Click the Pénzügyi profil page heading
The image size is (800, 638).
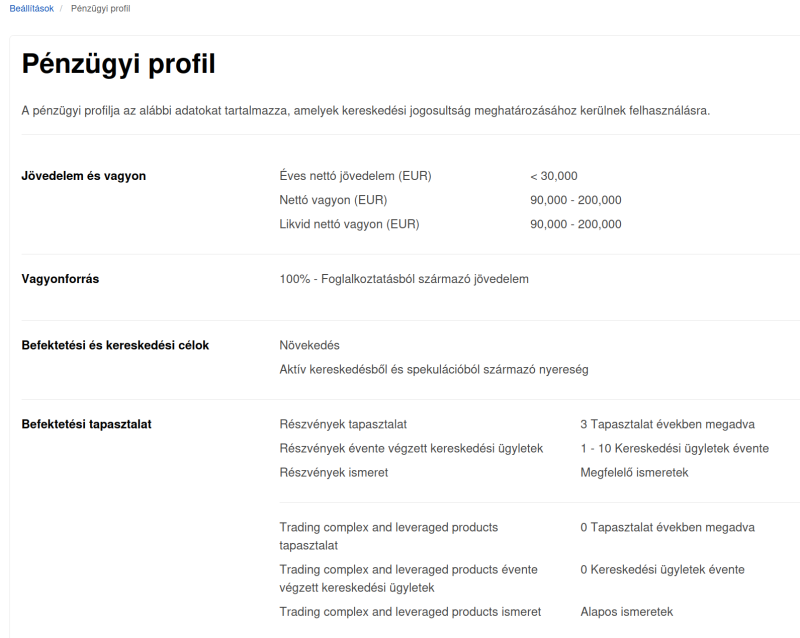pos(118,65)
